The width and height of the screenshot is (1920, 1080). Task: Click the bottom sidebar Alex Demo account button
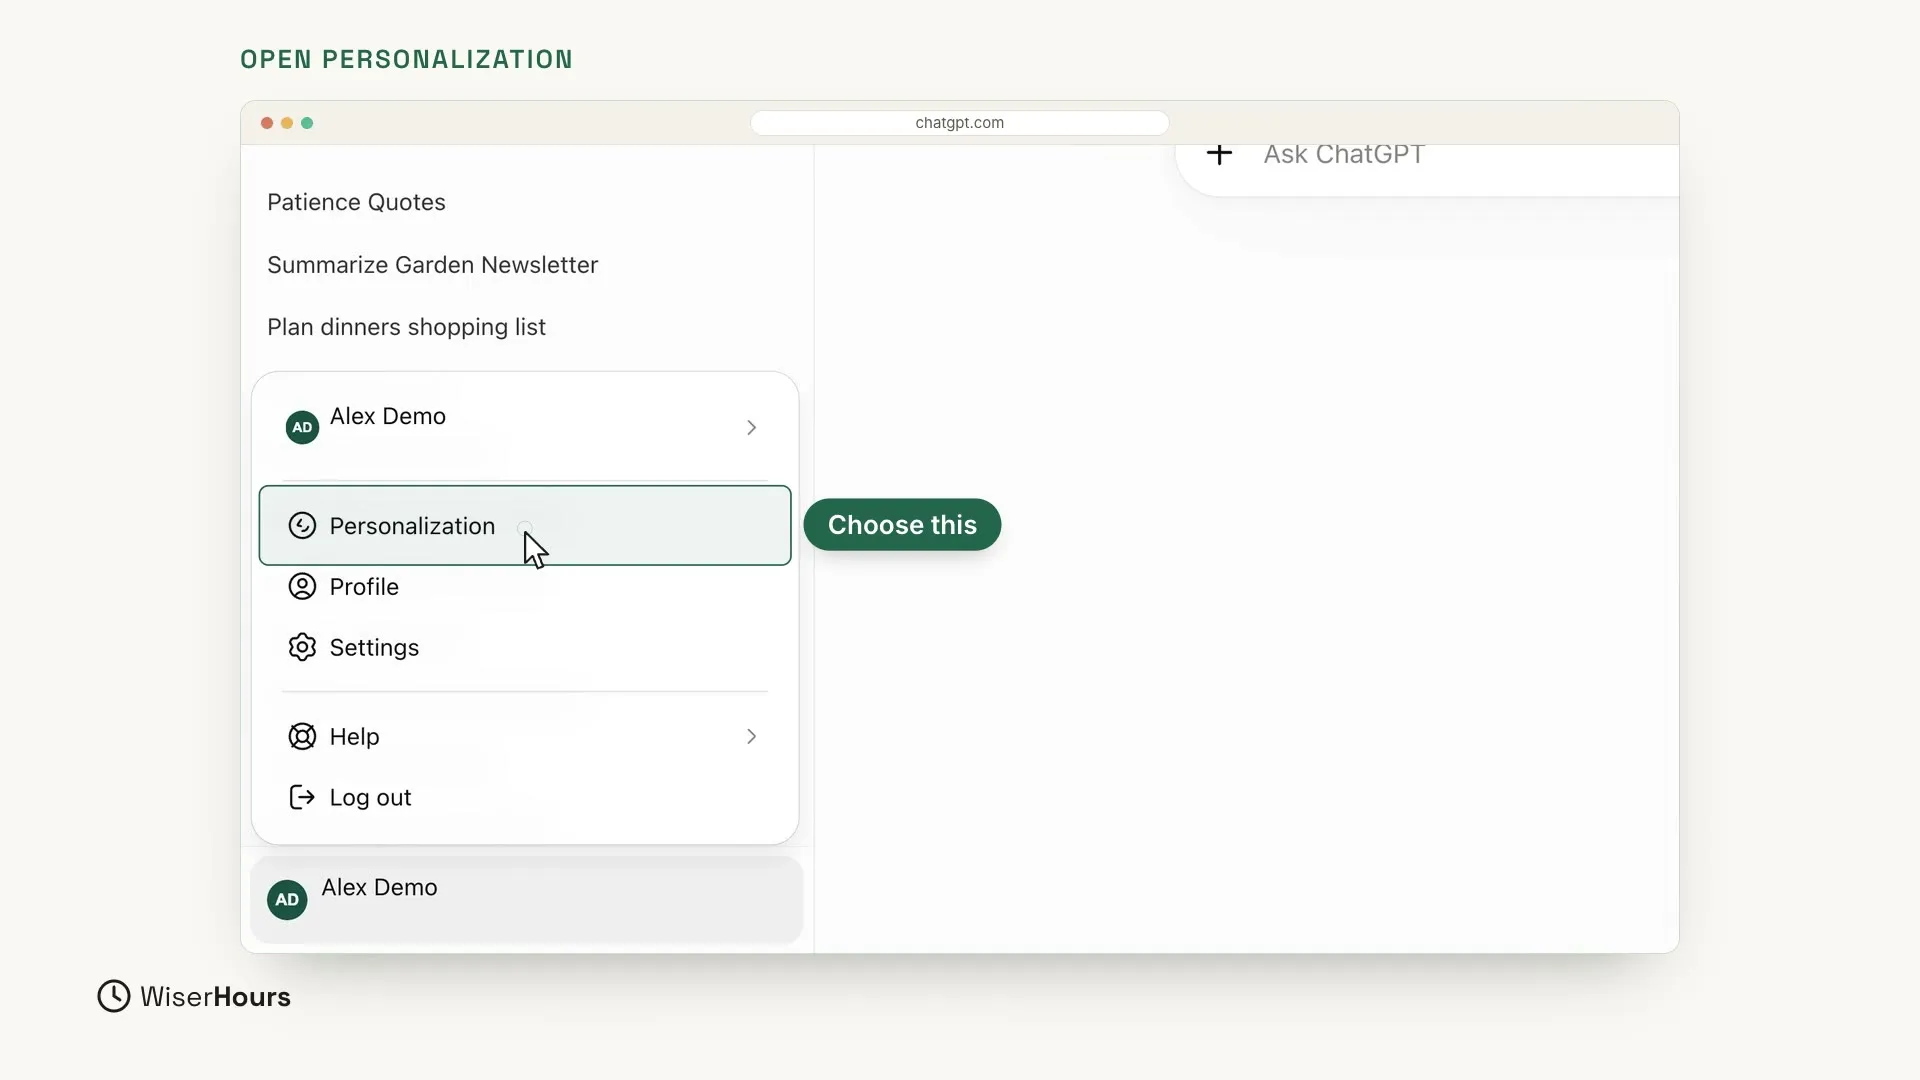click(x=527, y=899)
